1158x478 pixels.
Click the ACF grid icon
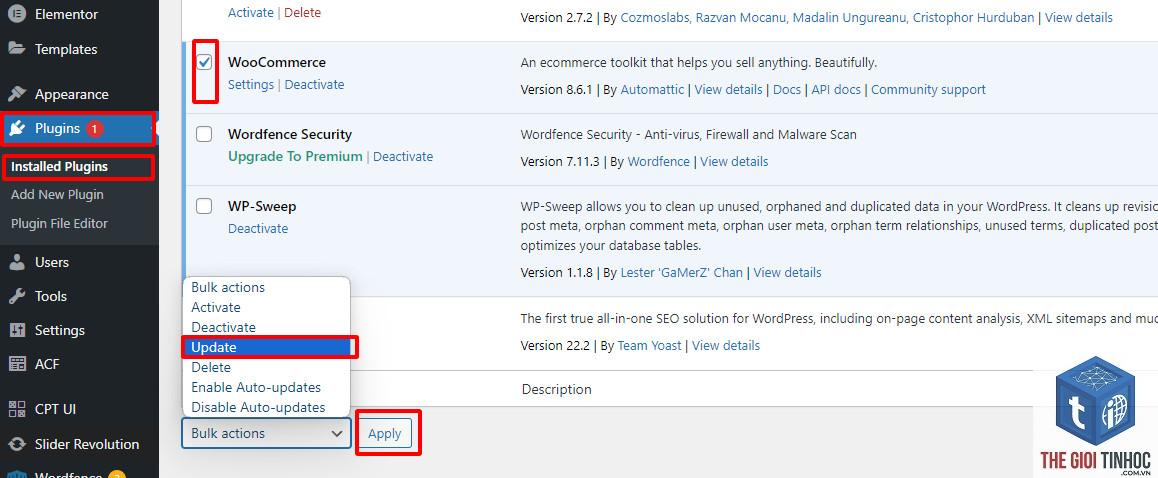point(16,364)
